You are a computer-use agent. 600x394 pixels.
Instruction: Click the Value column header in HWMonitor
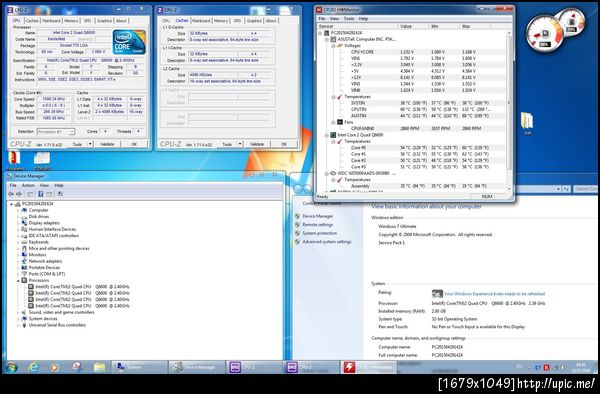click(x=413, y=26)
